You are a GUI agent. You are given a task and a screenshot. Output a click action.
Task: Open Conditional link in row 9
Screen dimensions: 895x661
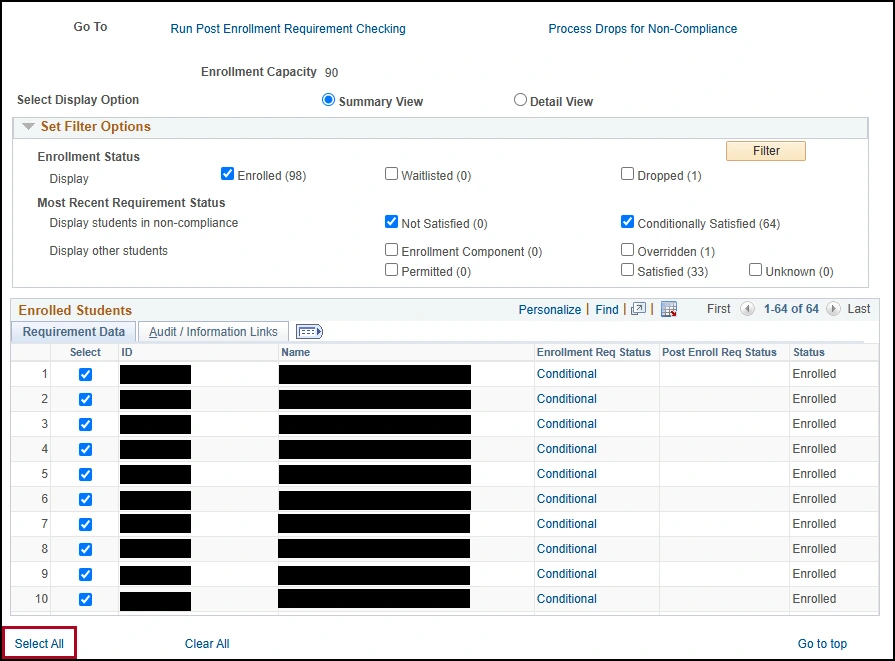point(566,574)
